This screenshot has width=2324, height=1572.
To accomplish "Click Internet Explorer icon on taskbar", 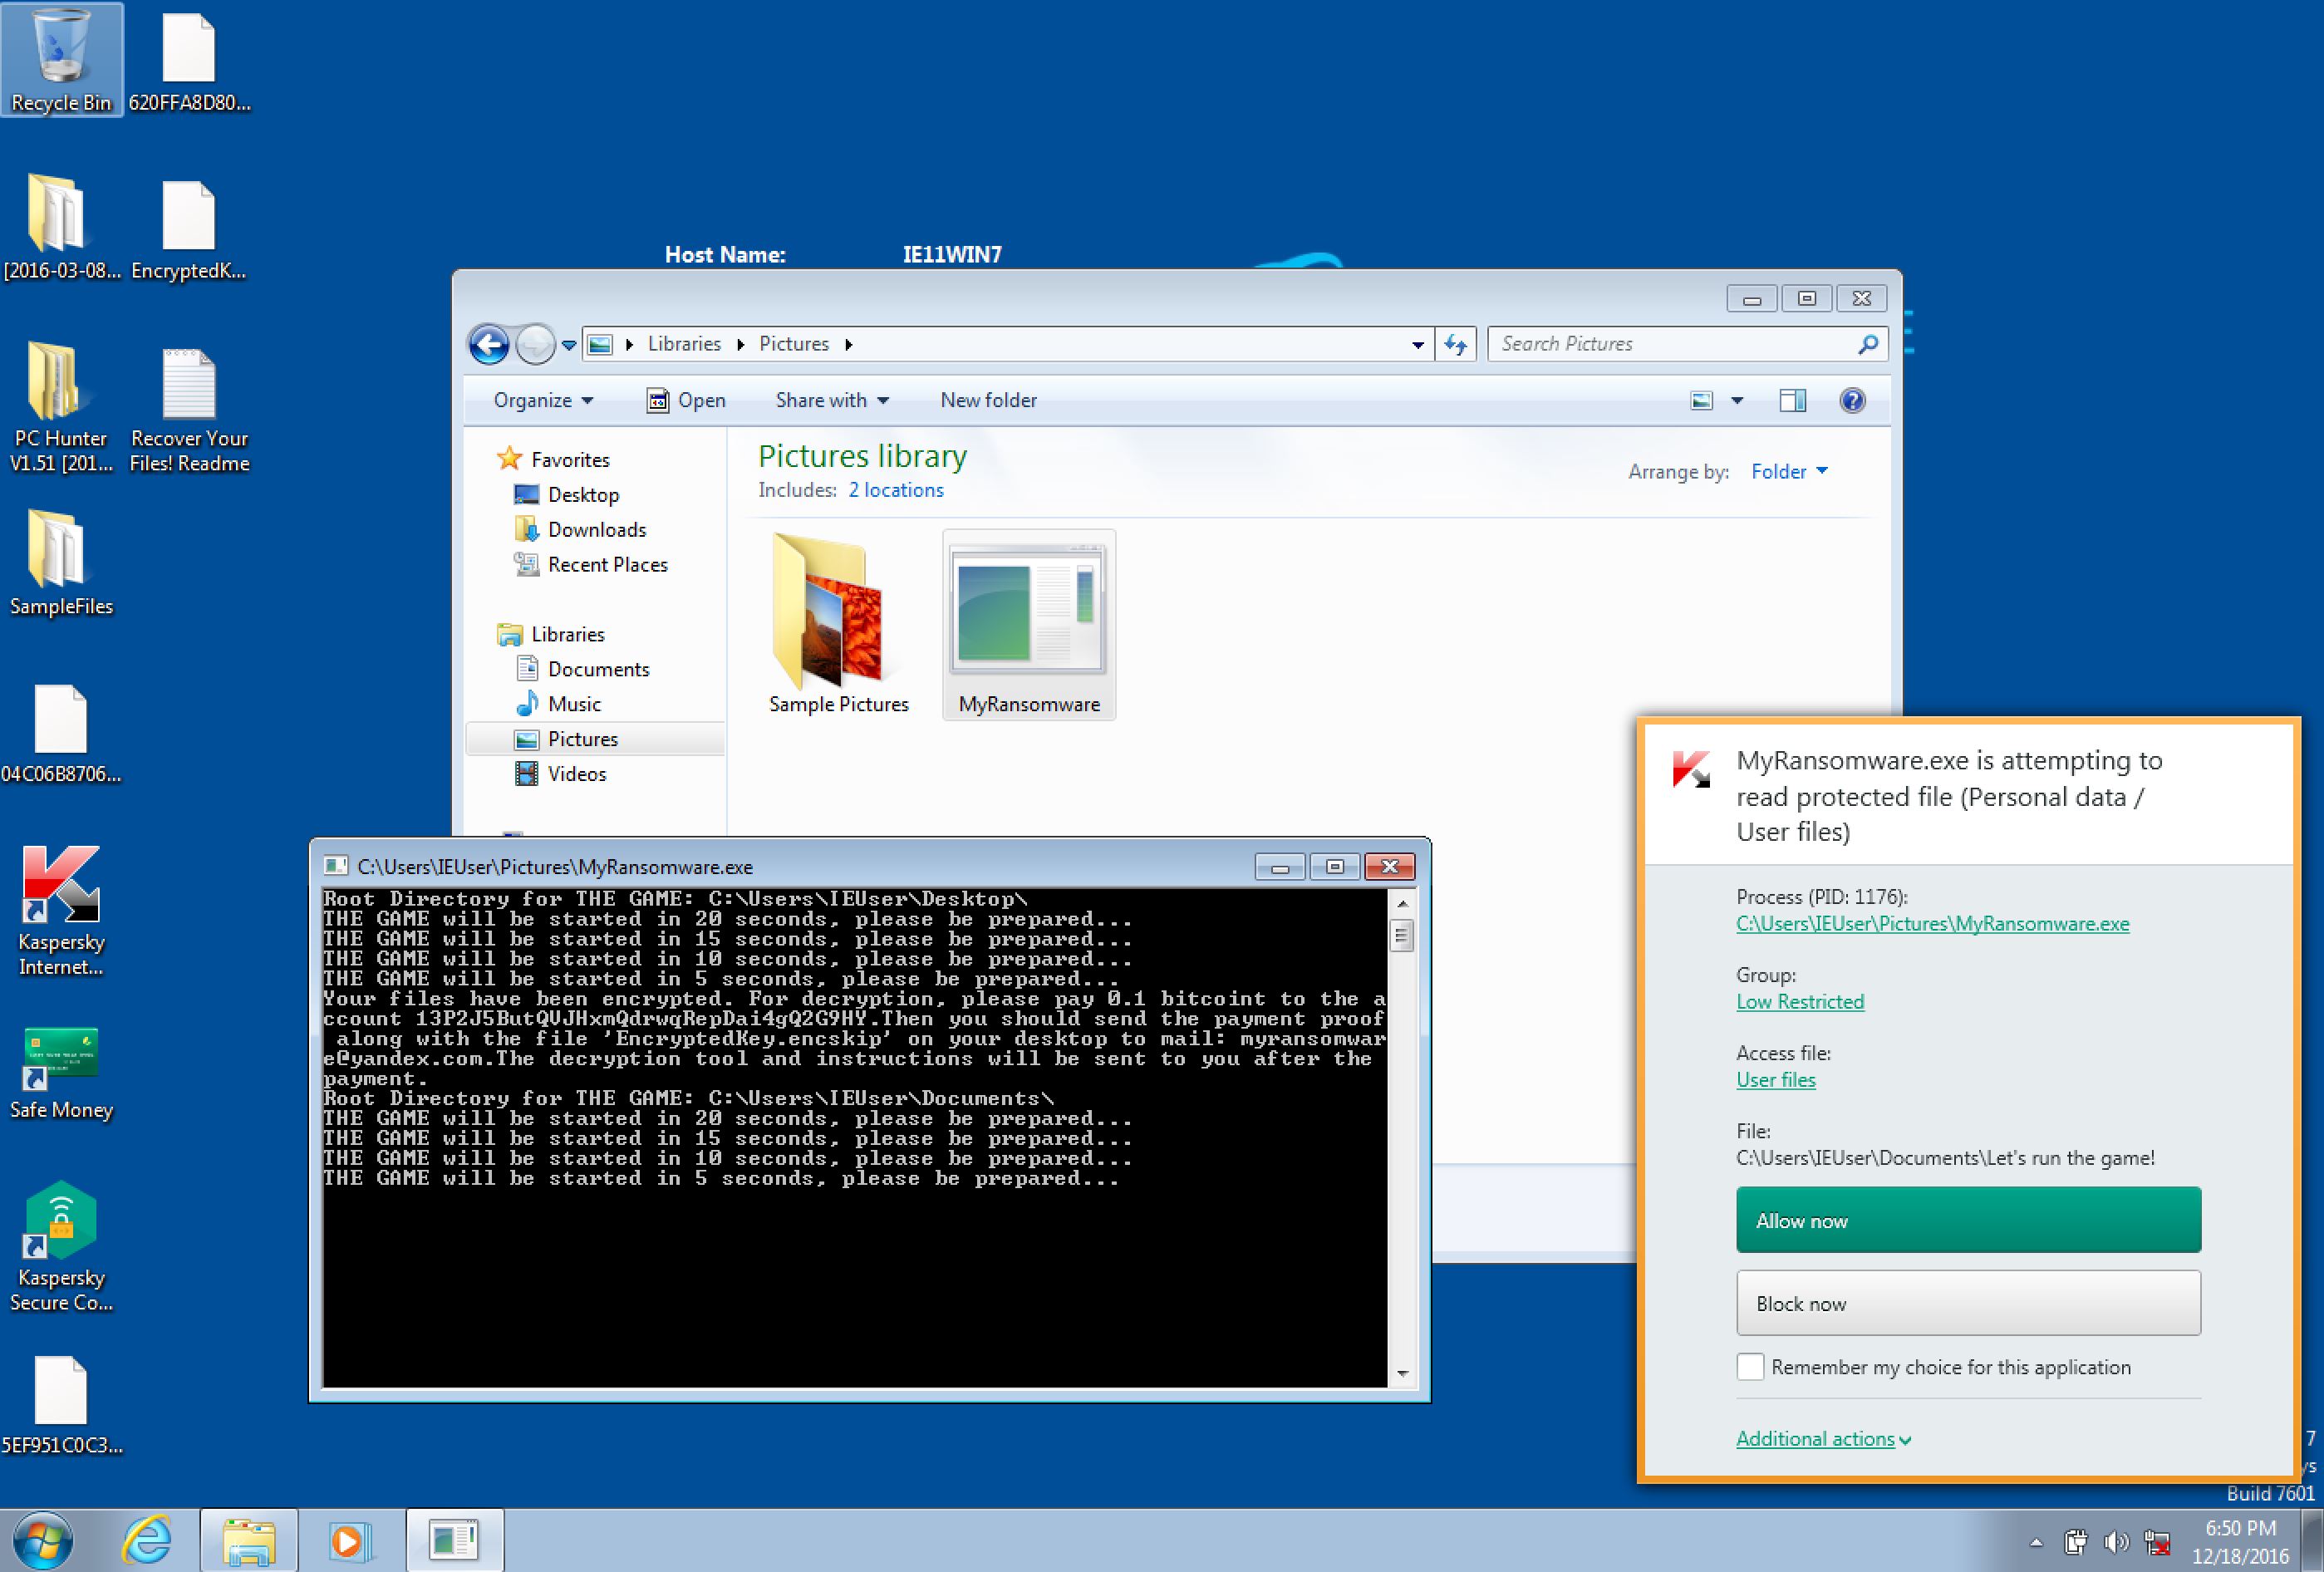I will [x=148, y=1540].
